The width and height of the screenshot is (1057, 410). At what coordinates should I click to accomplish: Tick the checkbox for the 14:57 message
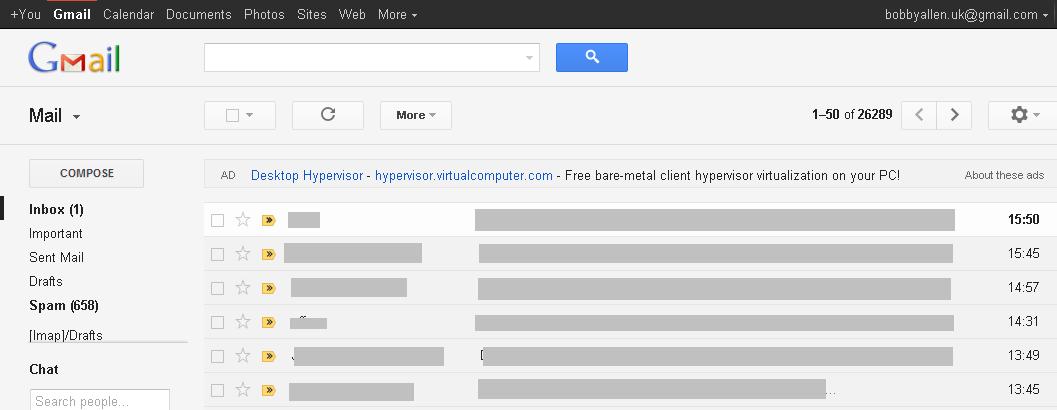[217, 289]
